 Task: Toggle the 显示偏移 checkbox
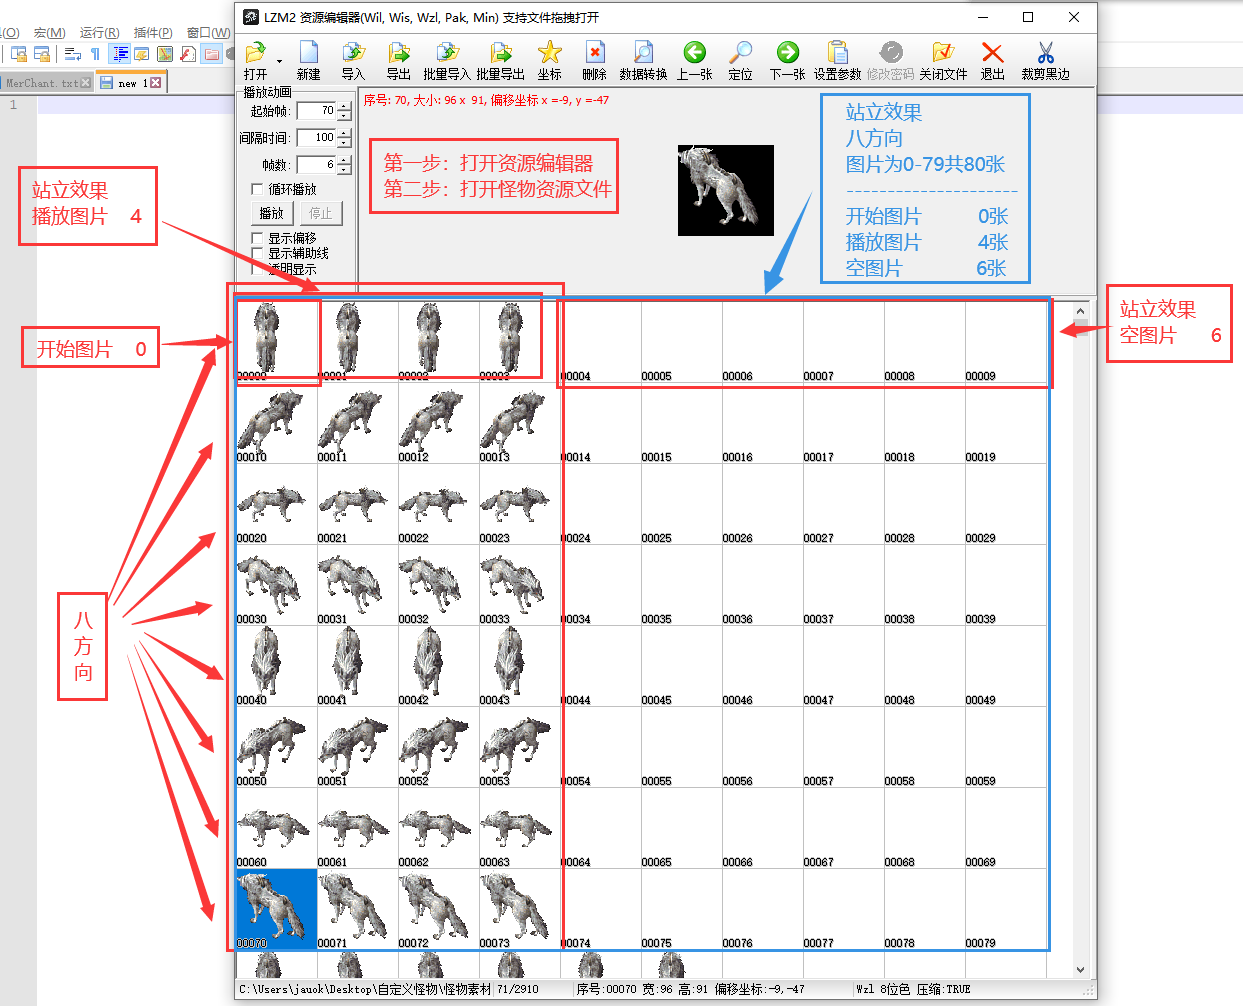tap(257, 238)
